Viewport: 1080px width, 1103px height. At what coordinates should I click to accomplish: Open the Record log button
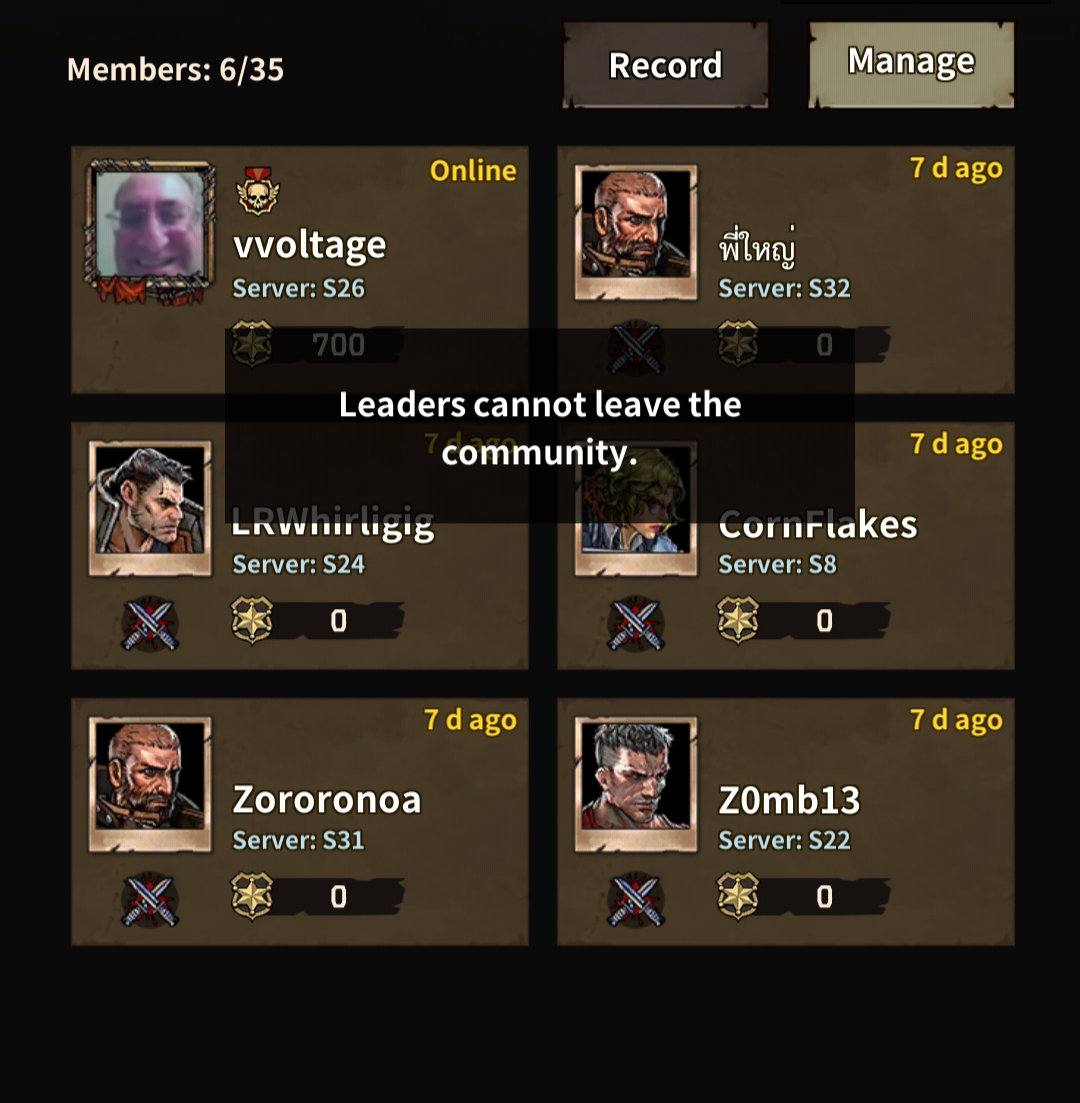coord(665,65)
